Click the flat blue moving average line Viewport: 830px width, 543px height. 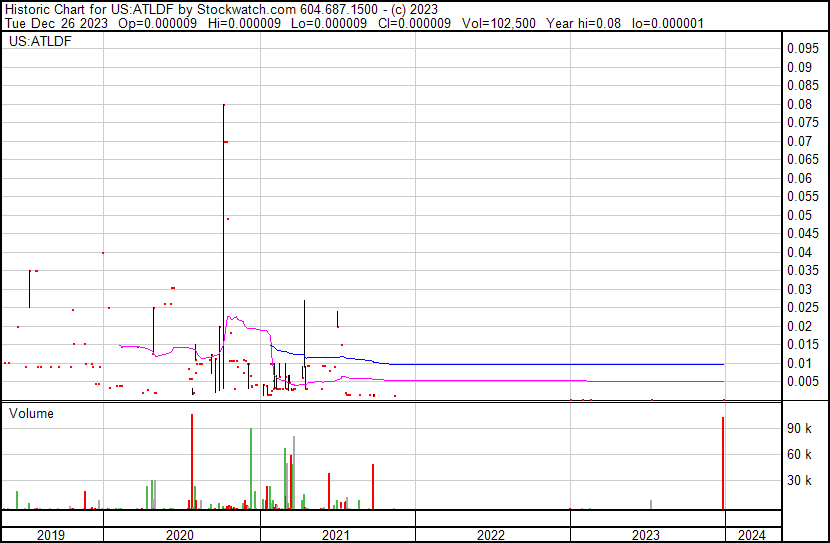(550, 364)
